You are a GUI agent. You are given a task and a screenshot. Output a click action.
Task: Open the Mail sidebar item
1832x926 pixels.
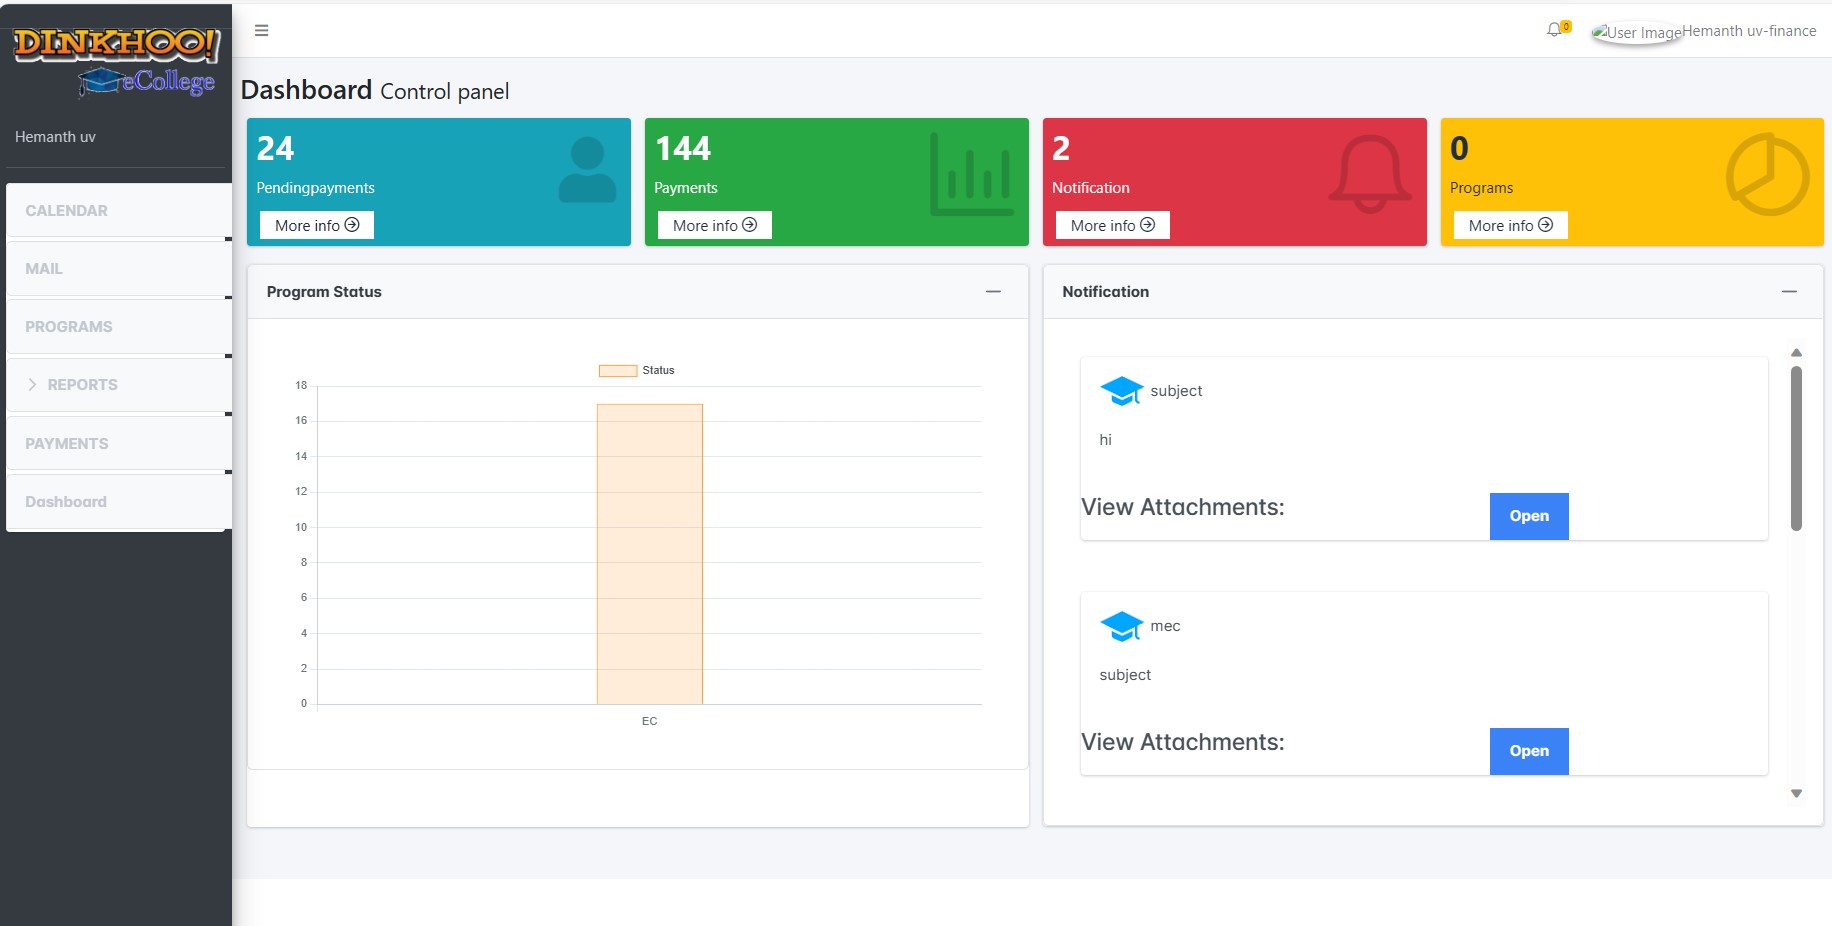pyautogui.click(x=119, y=269)
